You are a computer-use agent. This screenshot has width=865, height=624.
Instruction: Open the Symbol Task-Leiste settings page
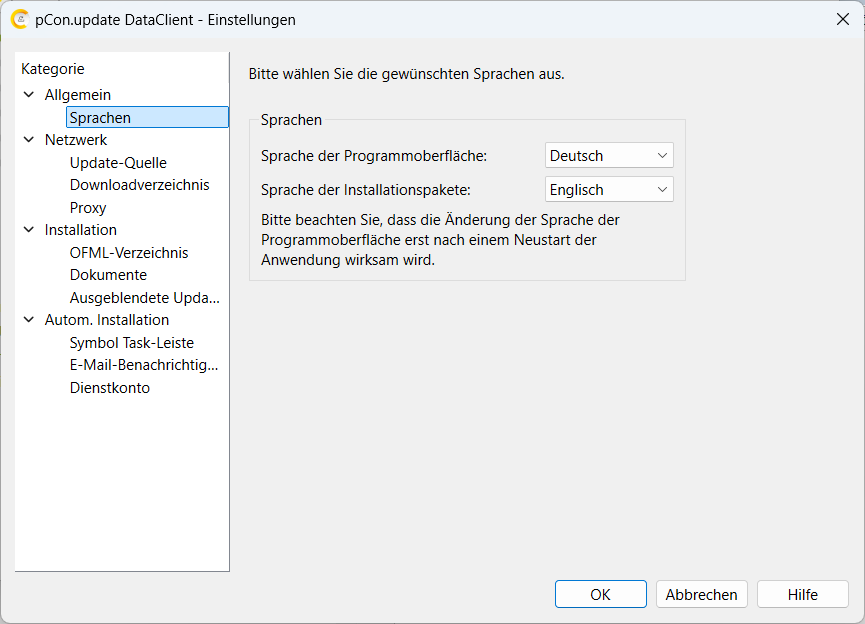131,343
